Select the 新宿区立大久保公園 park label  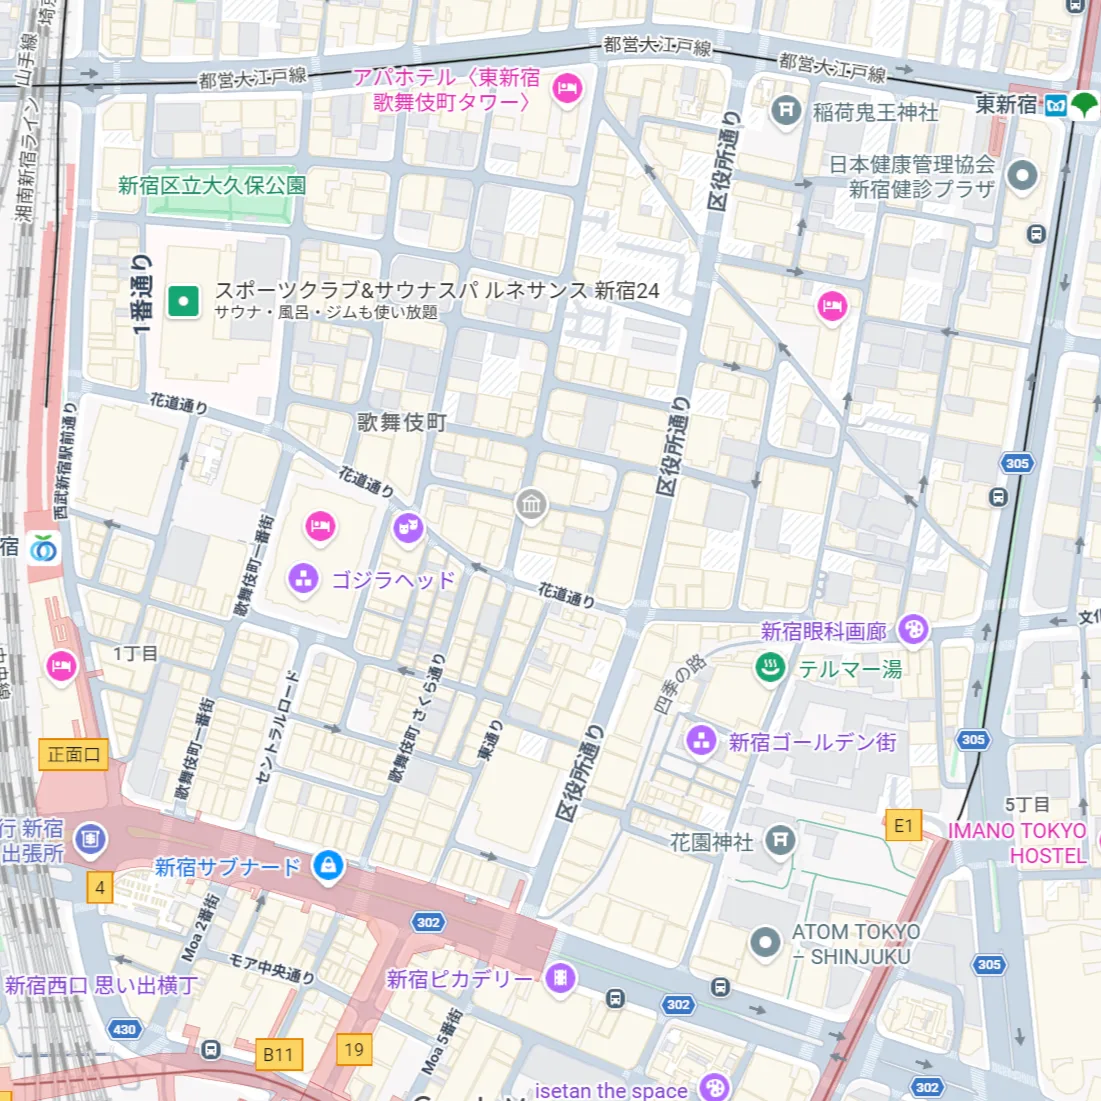pyautogui.click(x=212, y=185)
